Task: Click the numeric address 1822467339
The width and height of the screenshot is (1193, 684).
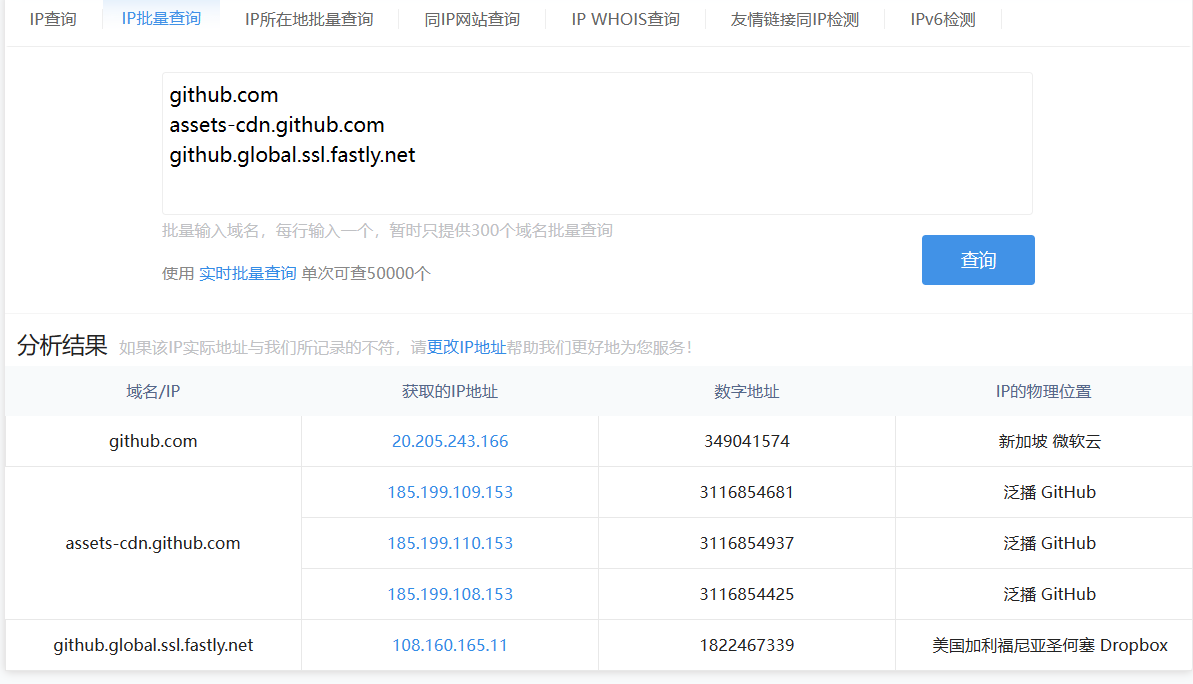Action: pyautogui.click(x=746, y=645)
